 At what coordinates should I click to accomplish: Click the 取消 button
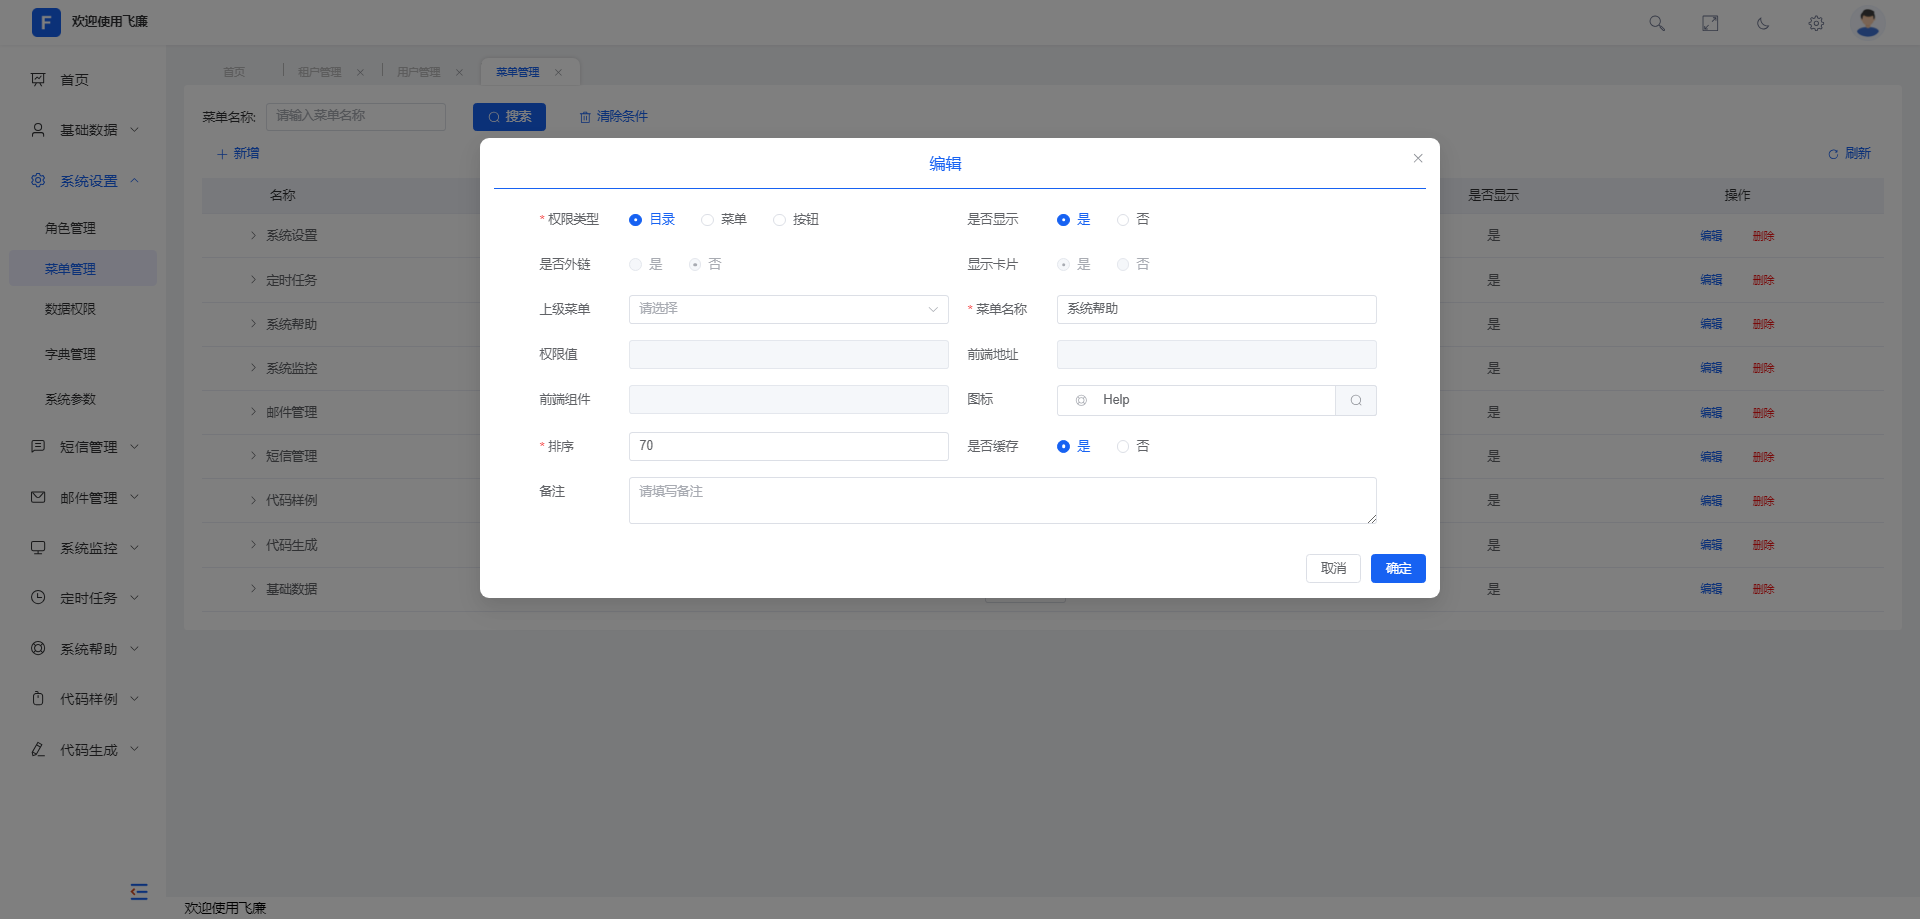point(1333,568)
